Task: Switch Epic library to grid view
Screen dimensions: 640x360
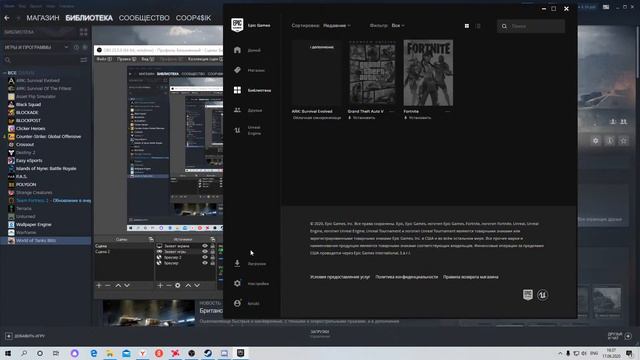Action: (x=467, y=26)
